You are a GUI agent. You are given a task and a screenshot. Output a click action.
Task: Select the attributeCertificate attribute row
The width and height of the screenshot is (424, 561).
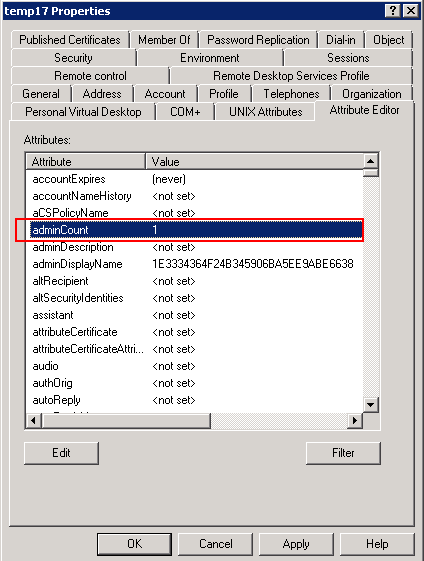coord(195,332)
